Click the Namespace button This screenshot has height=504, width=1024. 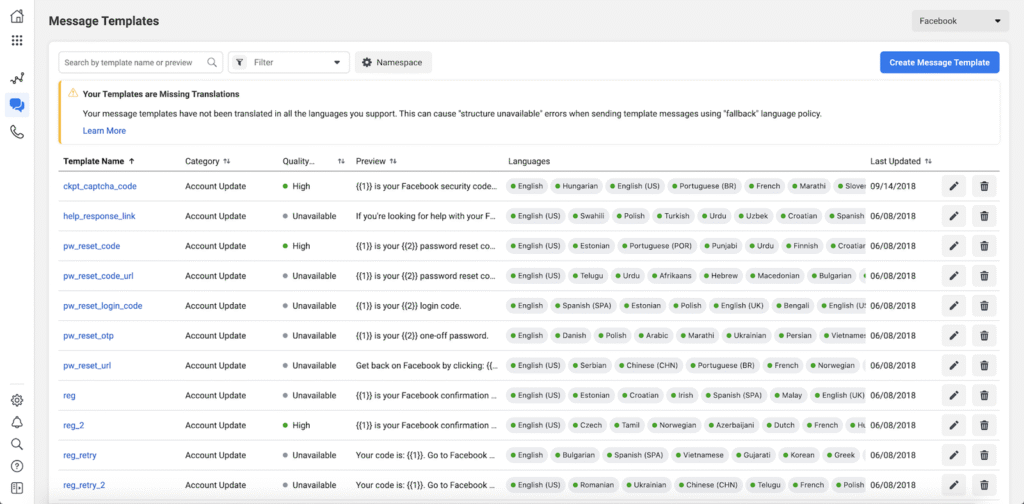point(393,62)
